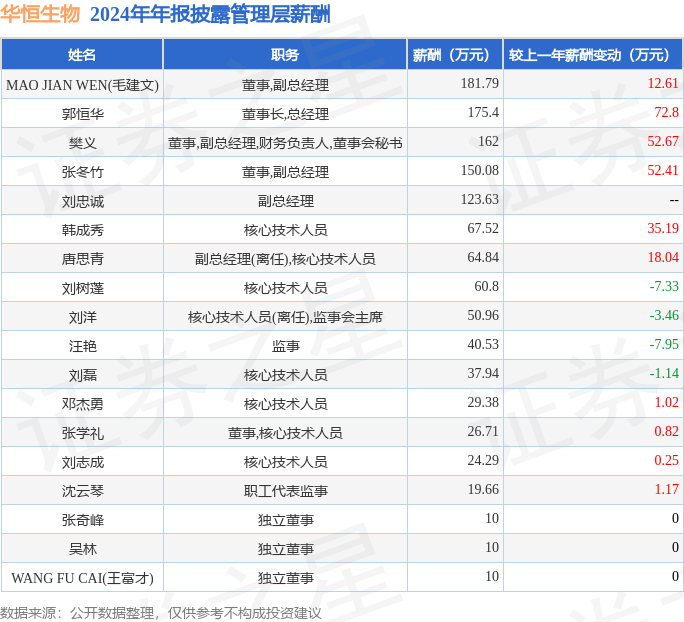
Task: Click salary value 19.66
Action: 483,489
